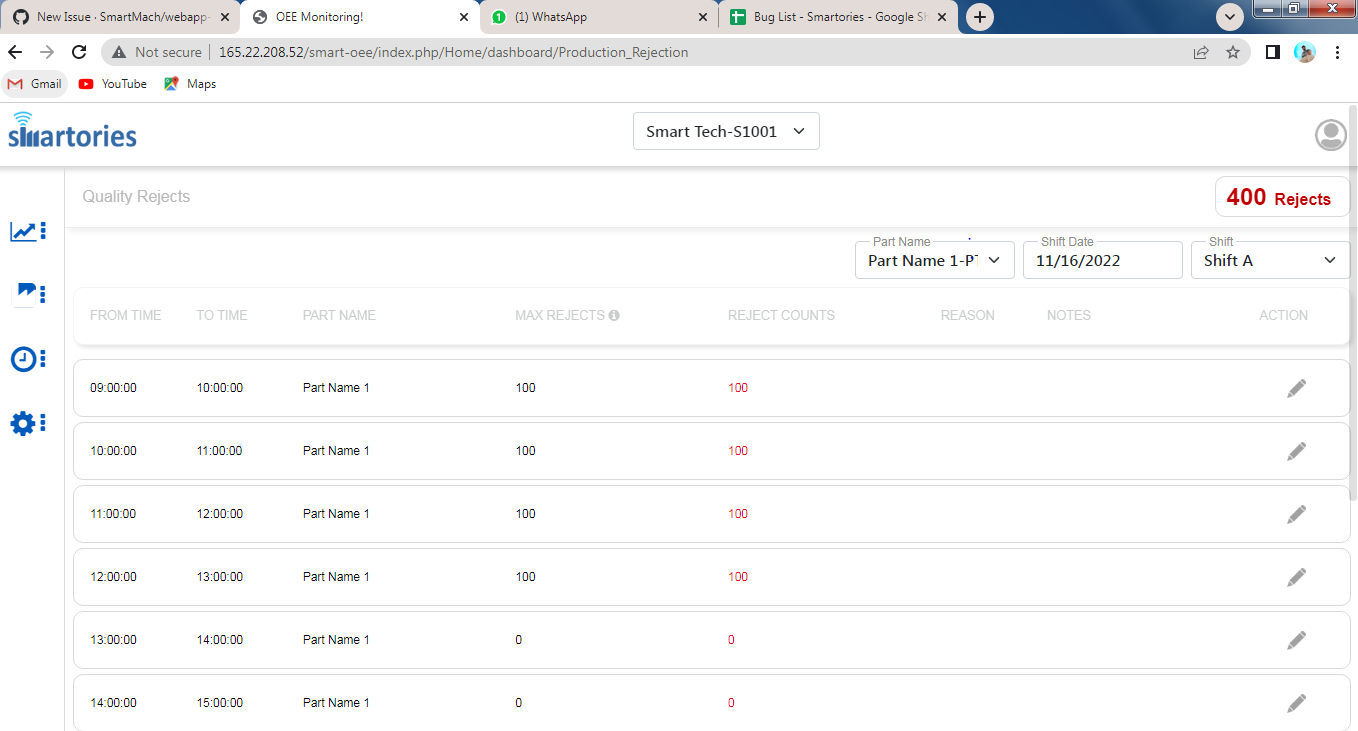Click the user profile avatar icon
Image resolution: width=1358 pixels, height=731 pixels.
point(1330,134)
